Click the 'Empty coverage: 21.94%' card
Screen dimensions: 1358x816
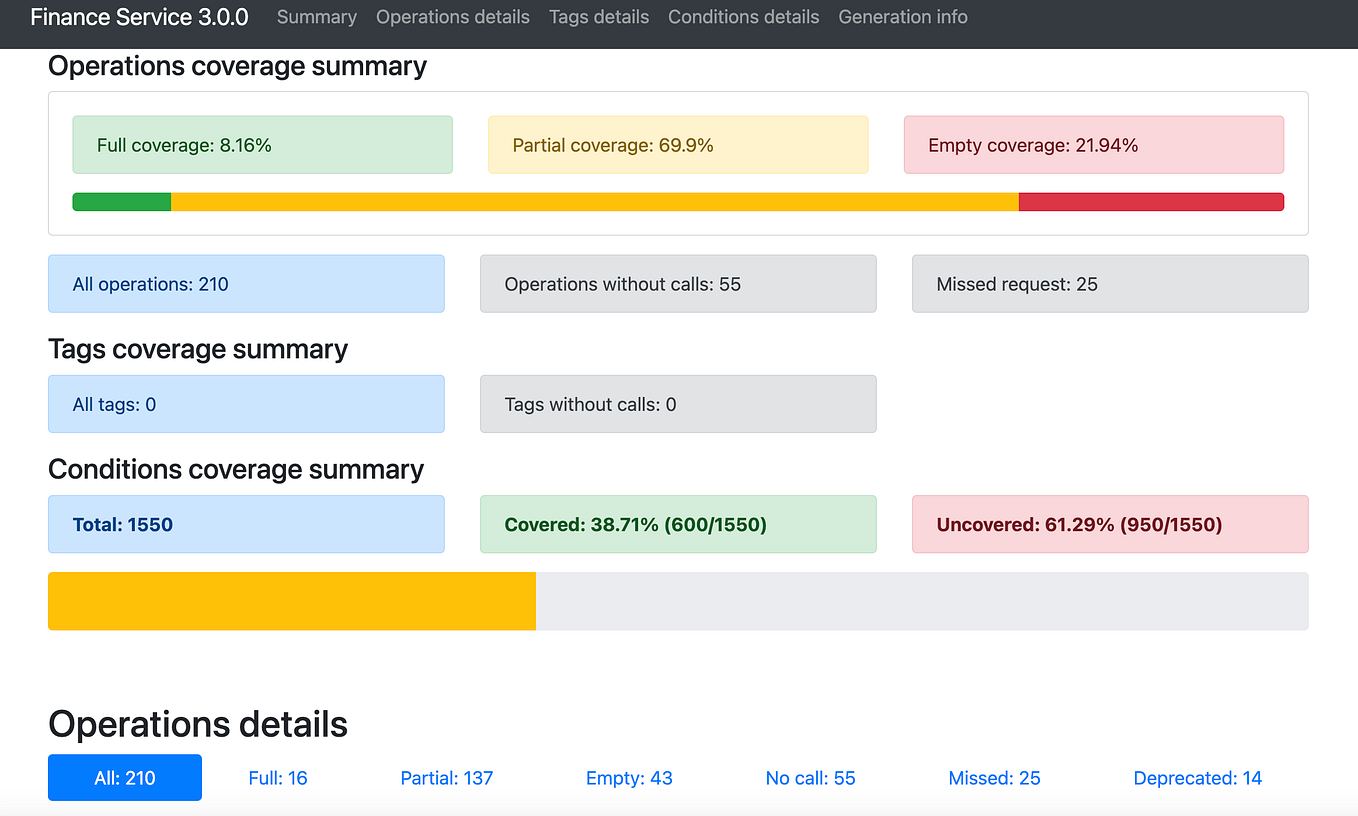[x=1093, y=144]
